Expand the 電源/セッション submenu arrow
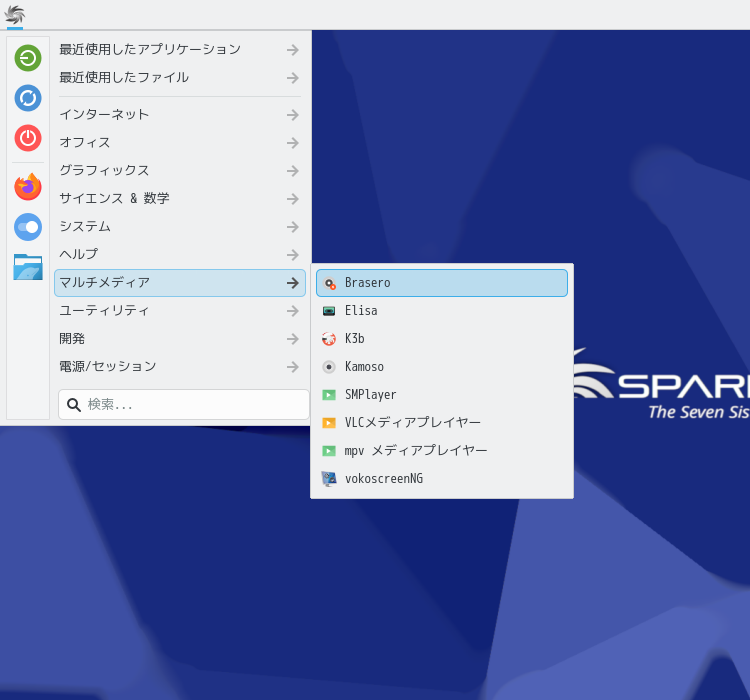This screenshot has height=700, width=750. coord(293,367)
